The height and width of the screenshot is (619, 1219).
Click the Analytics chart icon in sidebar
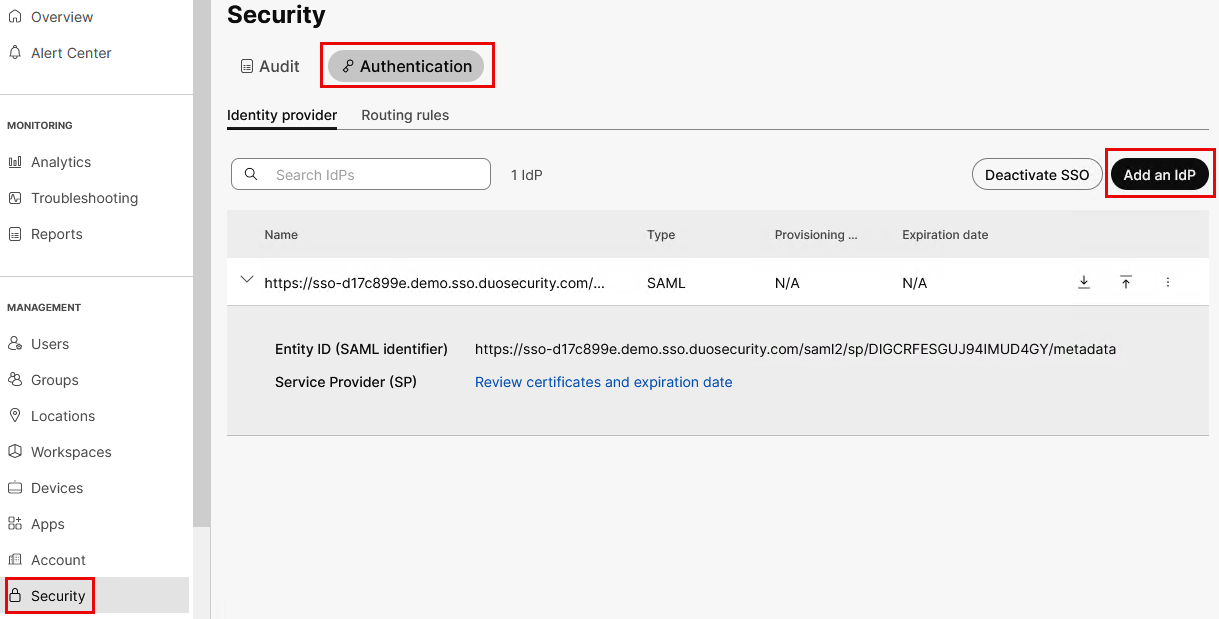tap(15, 162)
